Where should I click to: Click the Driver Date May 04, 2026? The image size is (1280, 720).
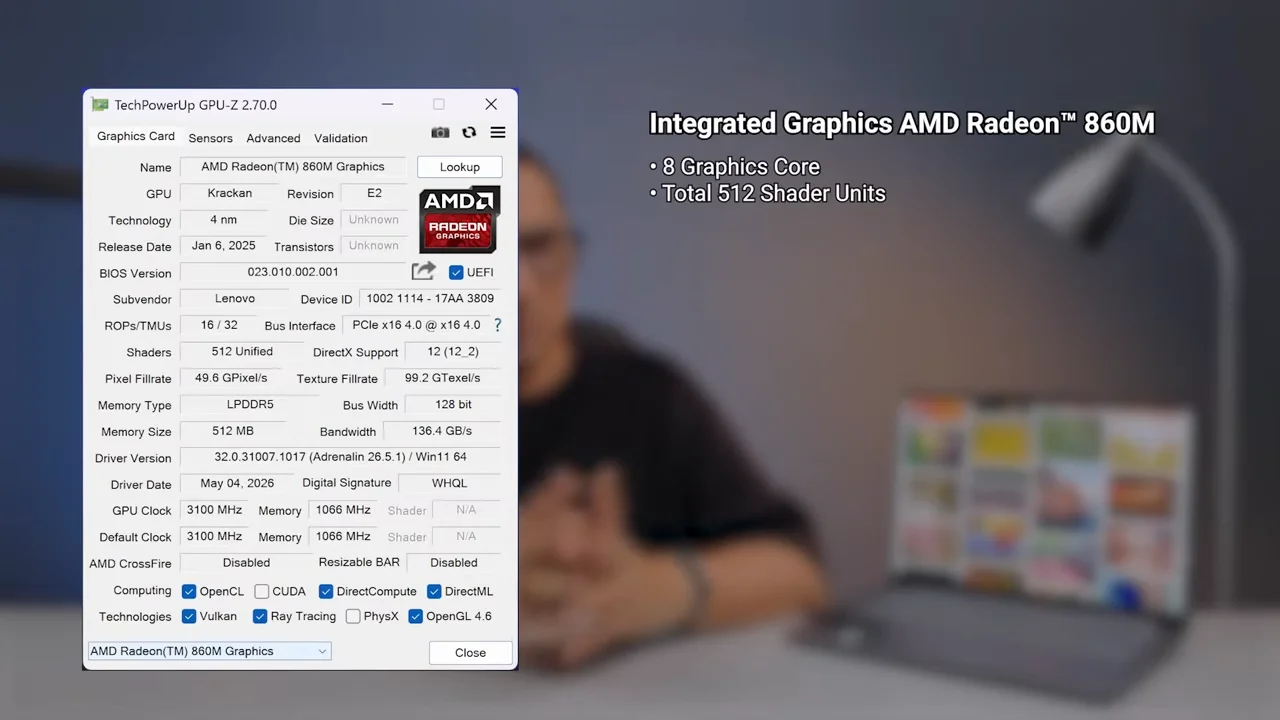(x=237, y=484)
